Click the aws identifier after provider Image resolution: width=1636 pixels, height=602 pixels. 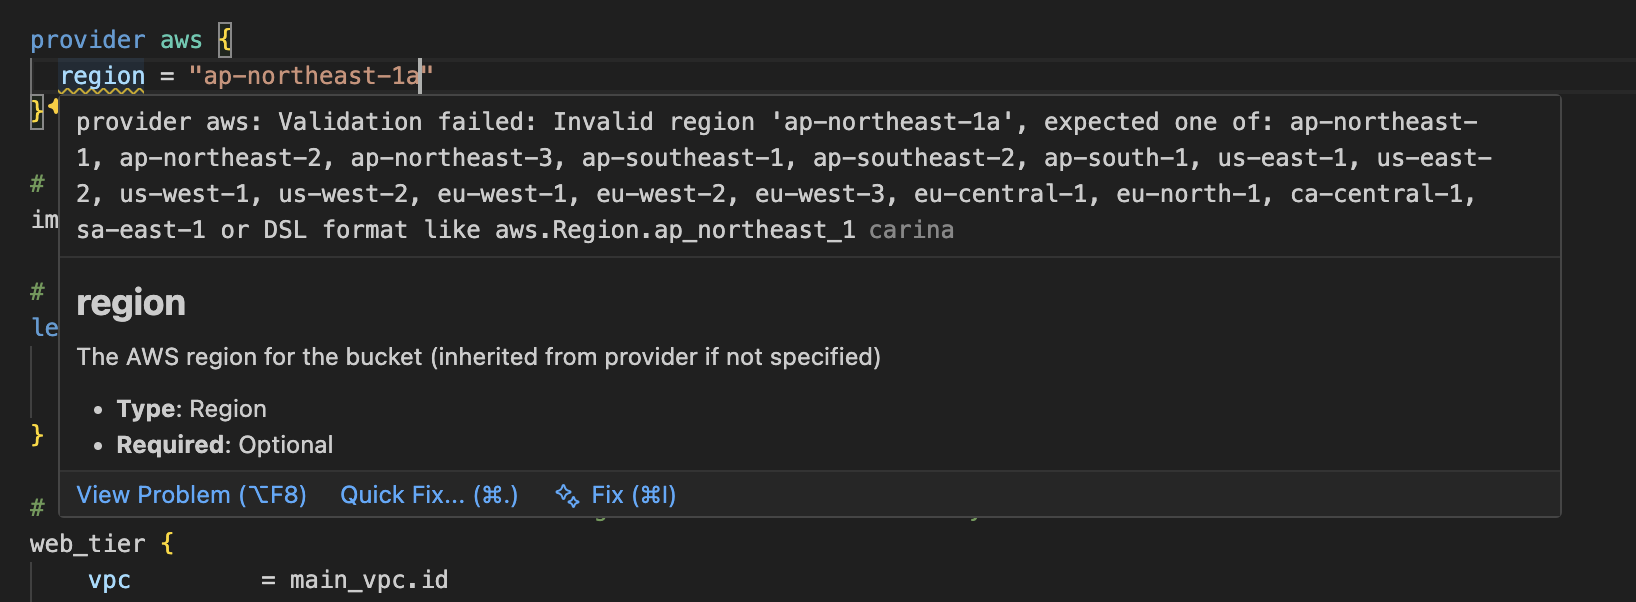tap(181, 40)
